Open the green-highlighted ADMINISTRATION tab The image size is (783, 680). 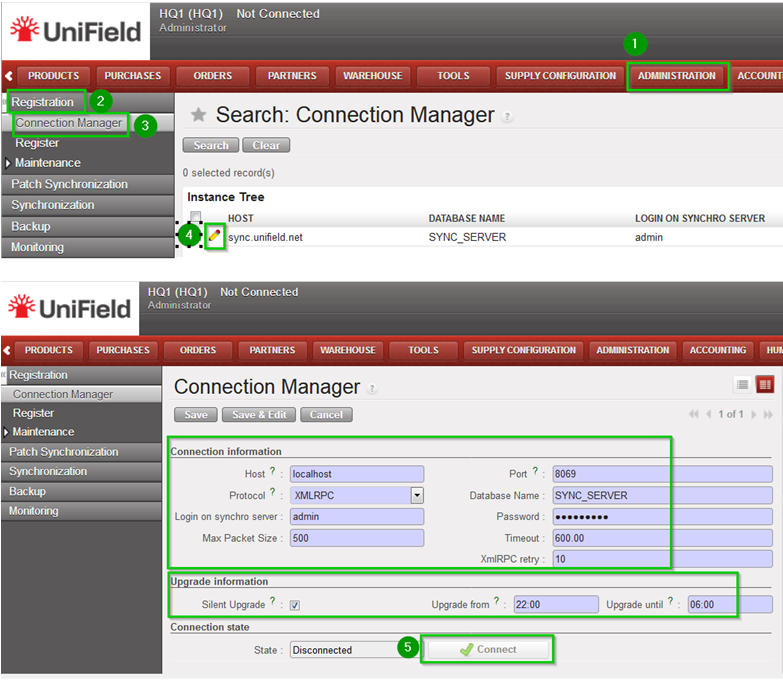click(x=677, y=76)
